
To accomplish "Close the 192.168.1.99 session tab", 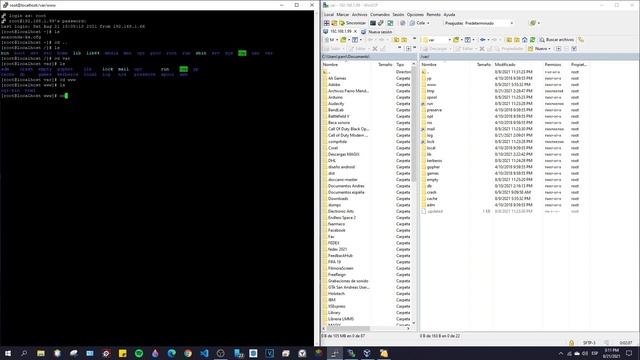I will (355, 31).
